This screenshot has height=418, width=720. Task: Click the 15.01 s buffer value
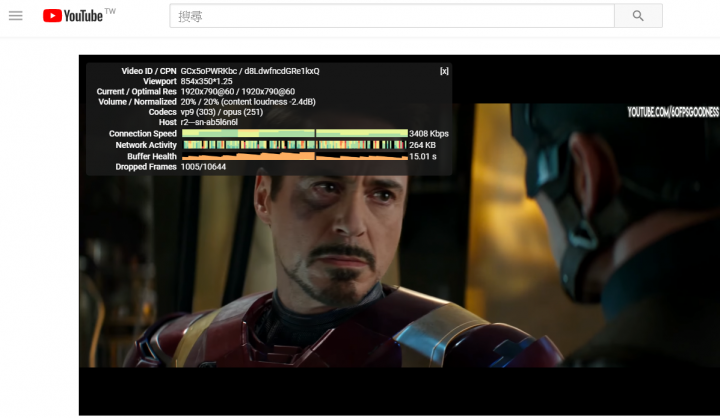coord(423,157)
